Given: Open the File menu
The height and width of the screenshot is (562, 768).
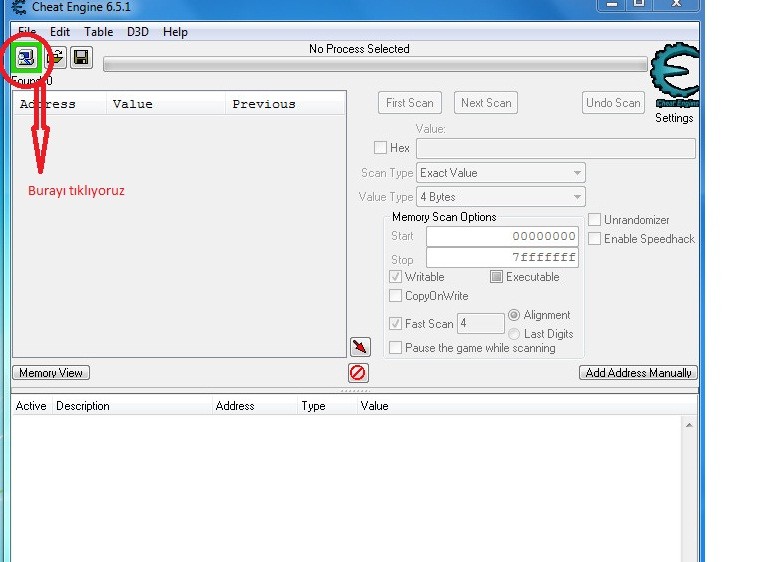Looking at the screenshot, I should click(27, 32).
